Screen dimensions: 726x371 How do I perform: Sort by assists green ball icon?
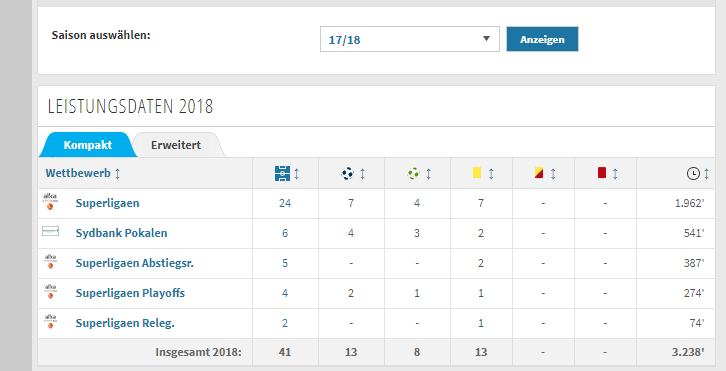pos(413,174)
